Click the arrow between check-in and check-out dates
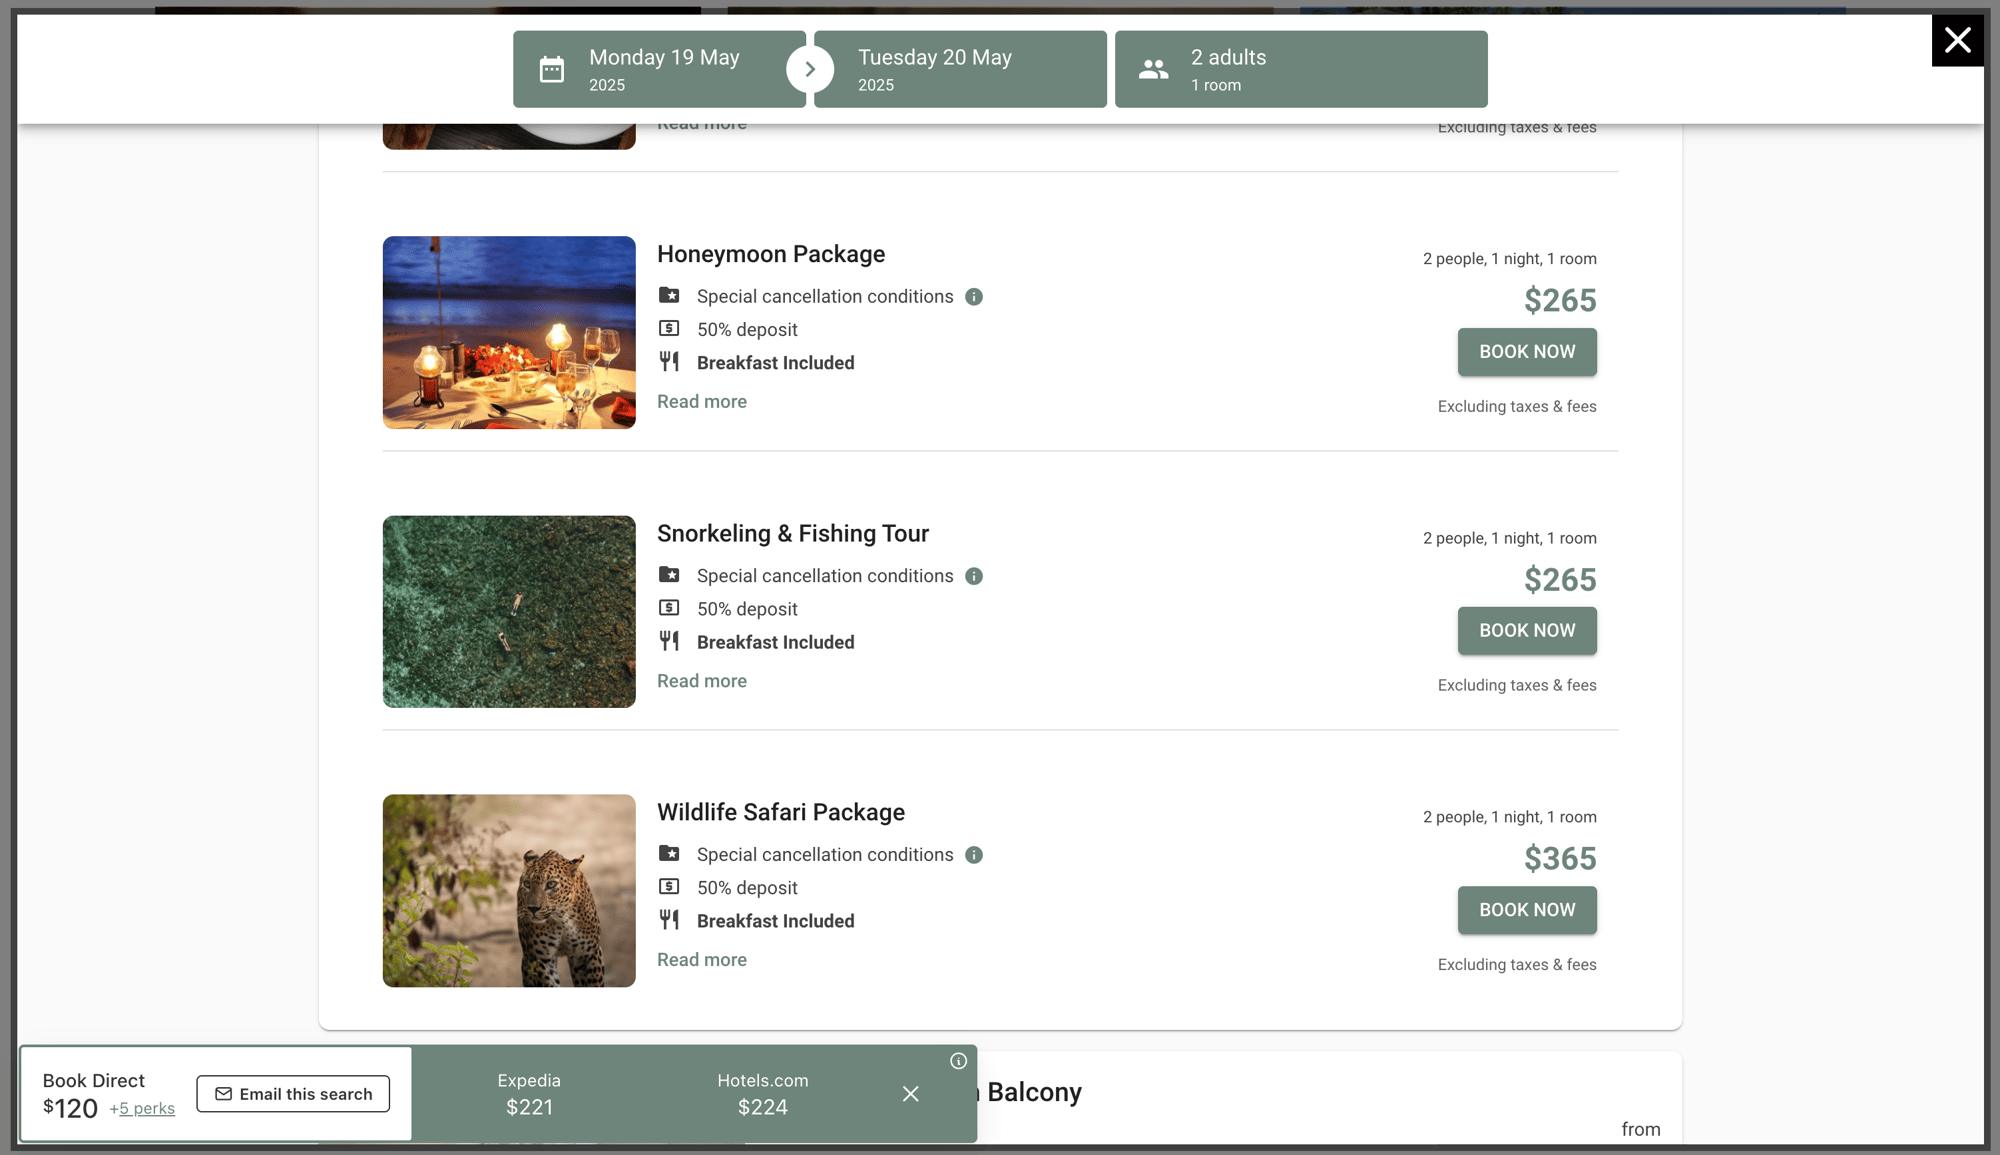 click(810, 69)
